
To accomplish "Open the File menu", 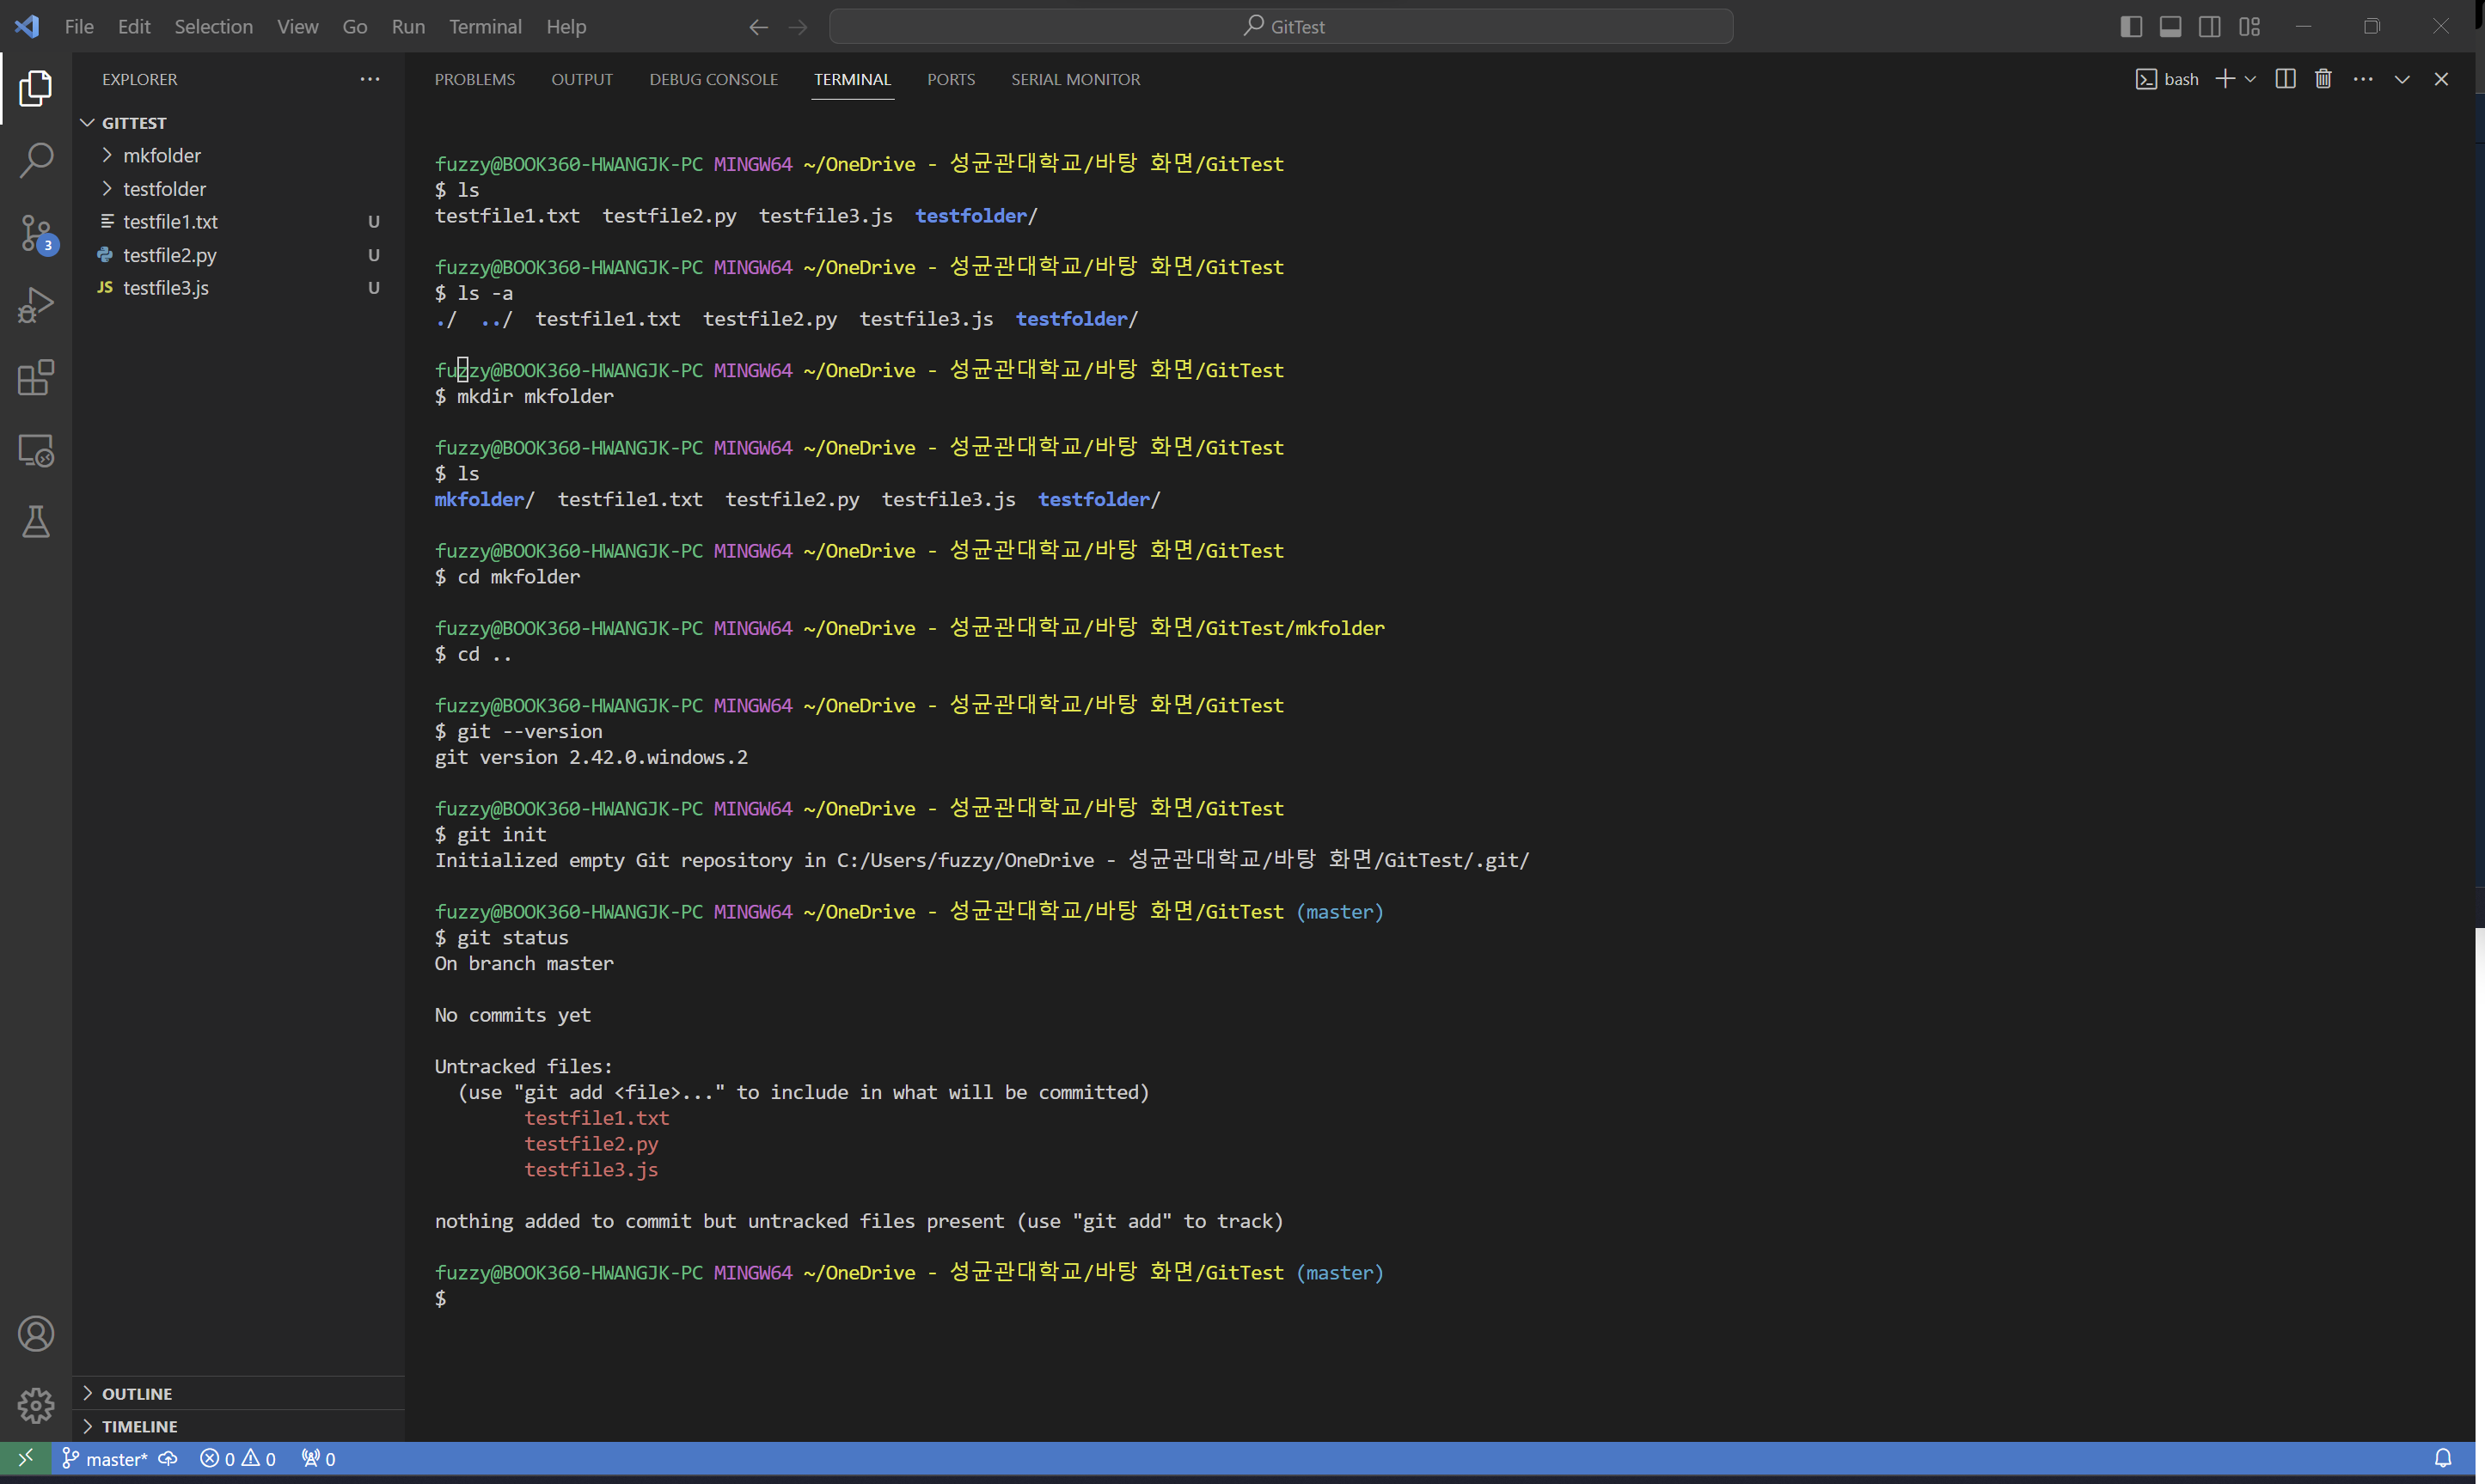I will [x=79, y=27].
